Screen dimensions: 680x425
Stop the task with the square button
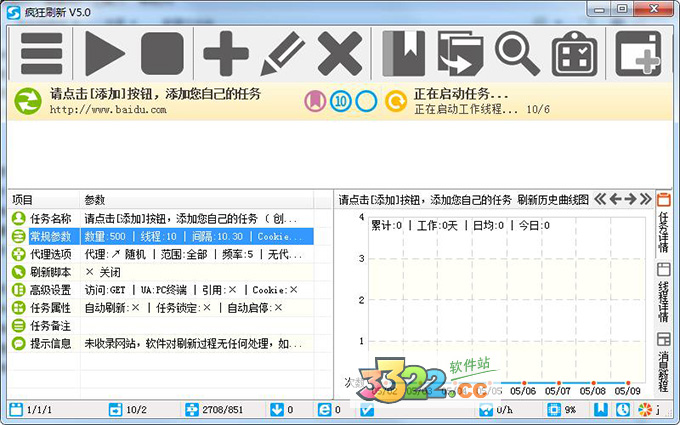162,53
